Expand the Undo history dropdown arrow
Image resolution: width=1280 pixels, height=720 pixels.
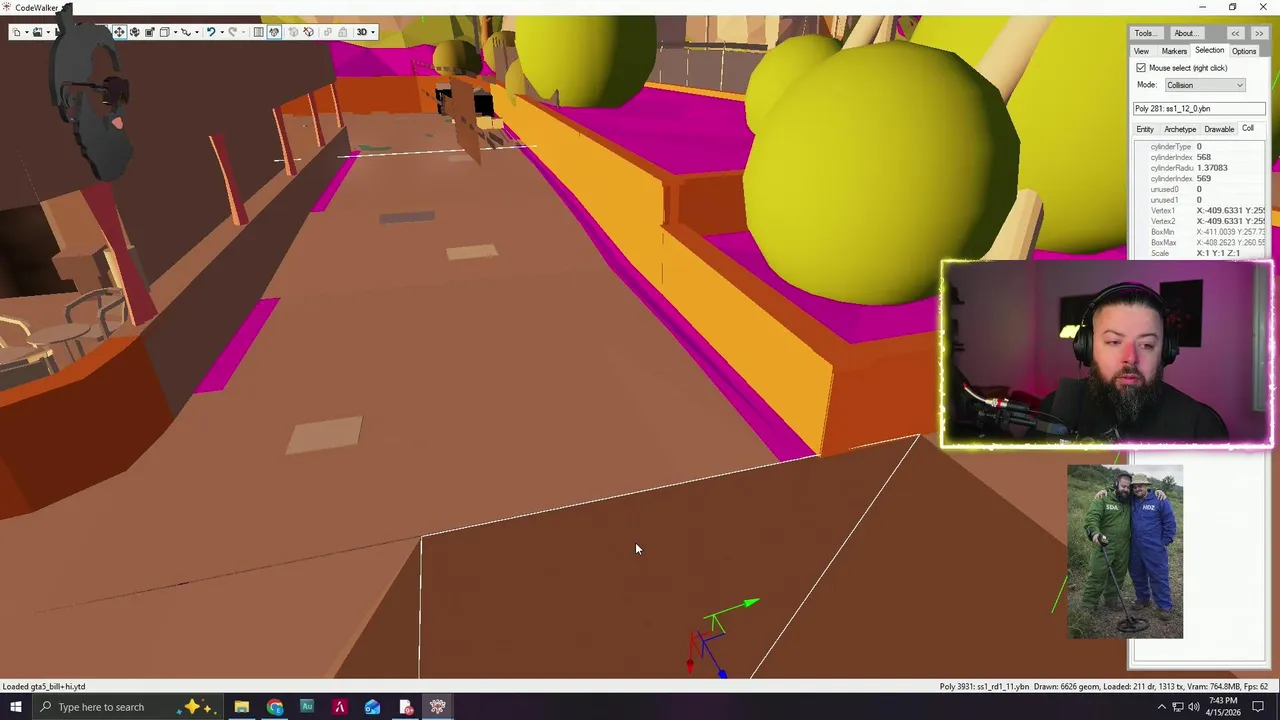[x=222, y=32]
